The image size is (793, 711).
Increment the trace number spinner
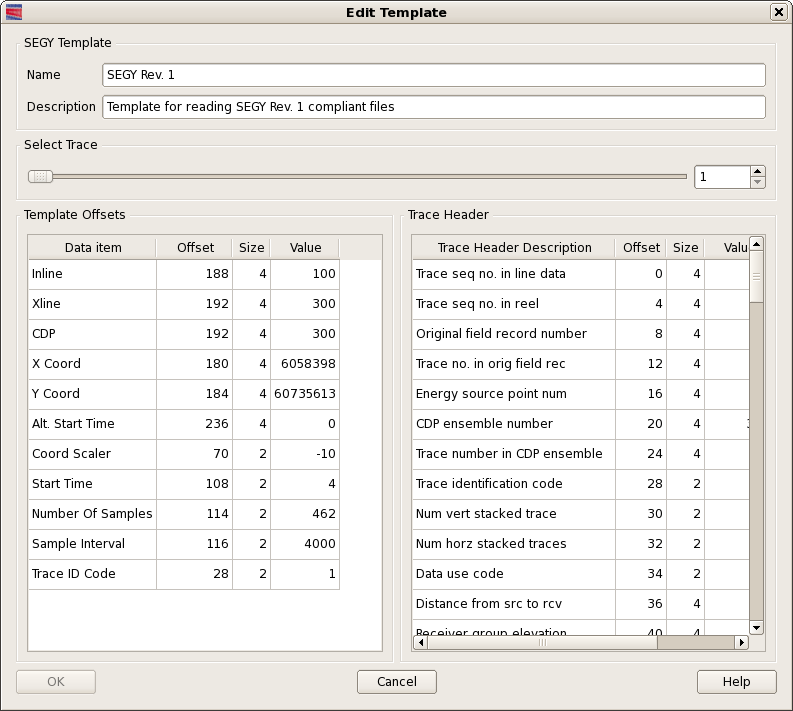pos(757,171)
